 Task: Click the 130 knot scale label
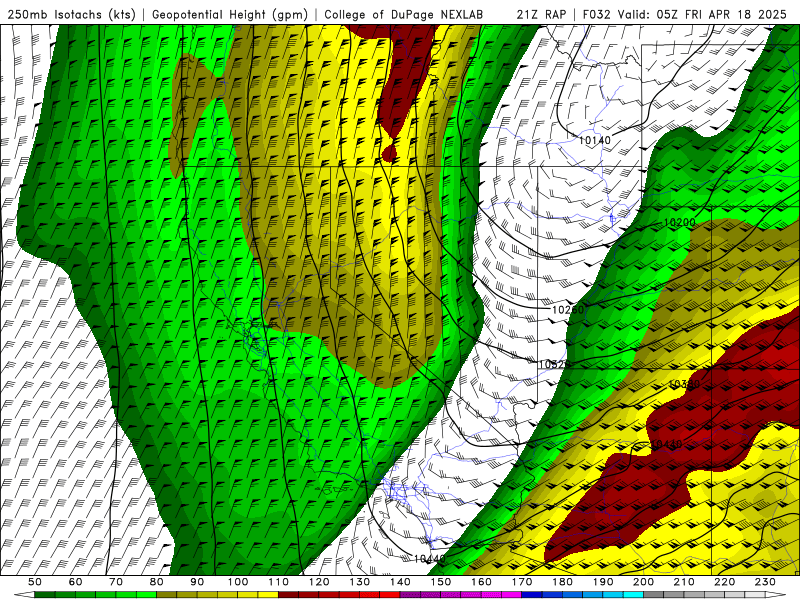click(x=360, y=582)
